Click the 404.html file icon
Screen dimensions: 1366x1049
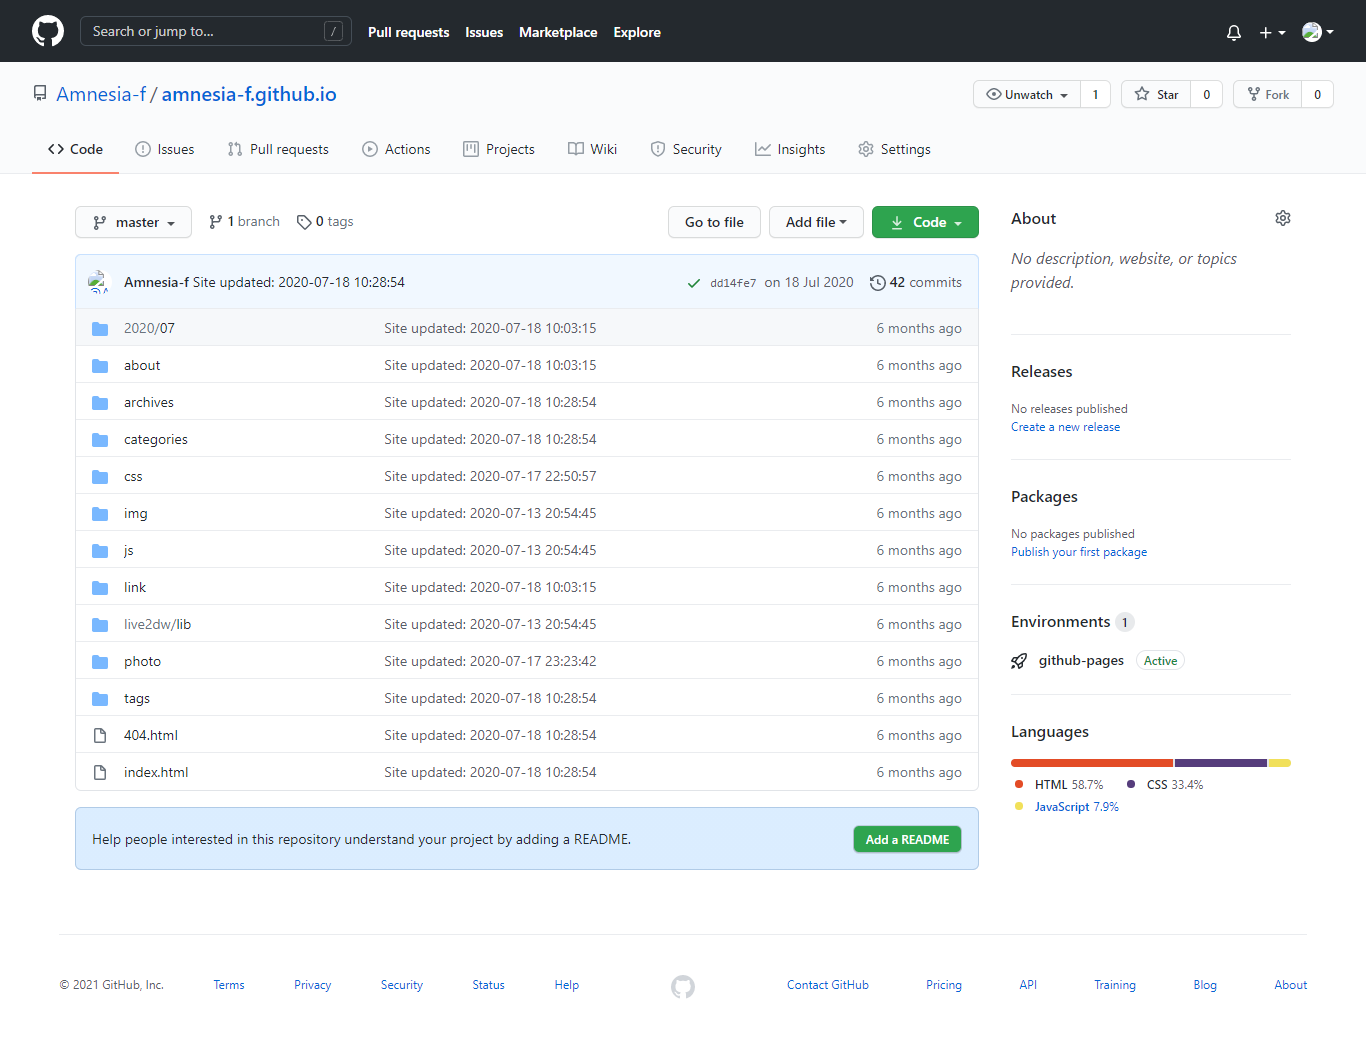(100, 735)
